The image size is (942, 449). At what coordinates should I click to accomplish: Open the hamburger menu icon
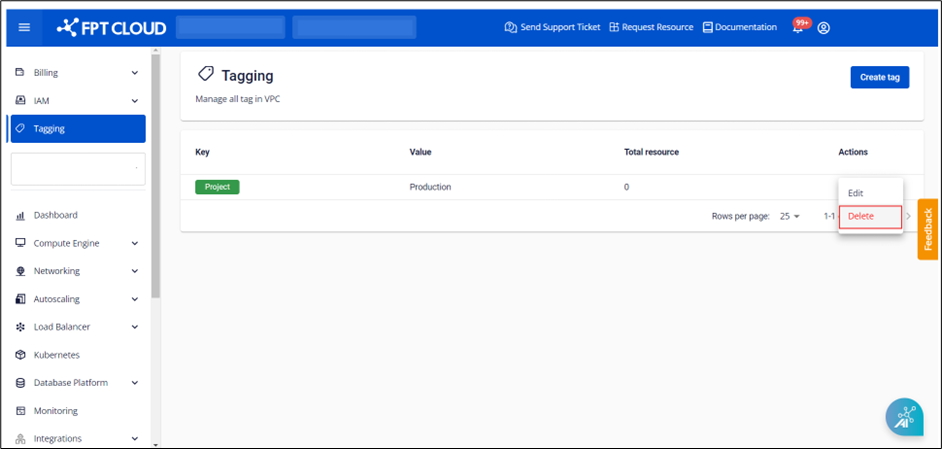click(x=25, y=27)
